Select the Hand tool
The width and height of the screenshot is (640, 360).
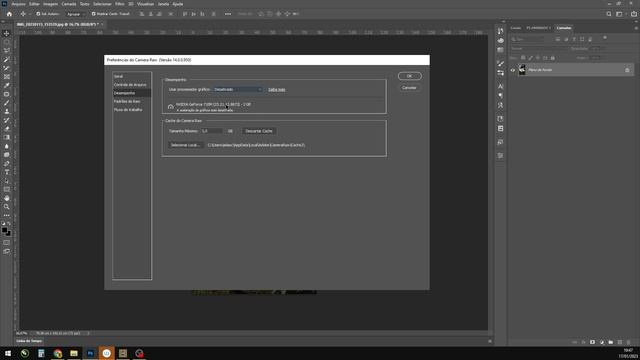(x=7, y=198)
